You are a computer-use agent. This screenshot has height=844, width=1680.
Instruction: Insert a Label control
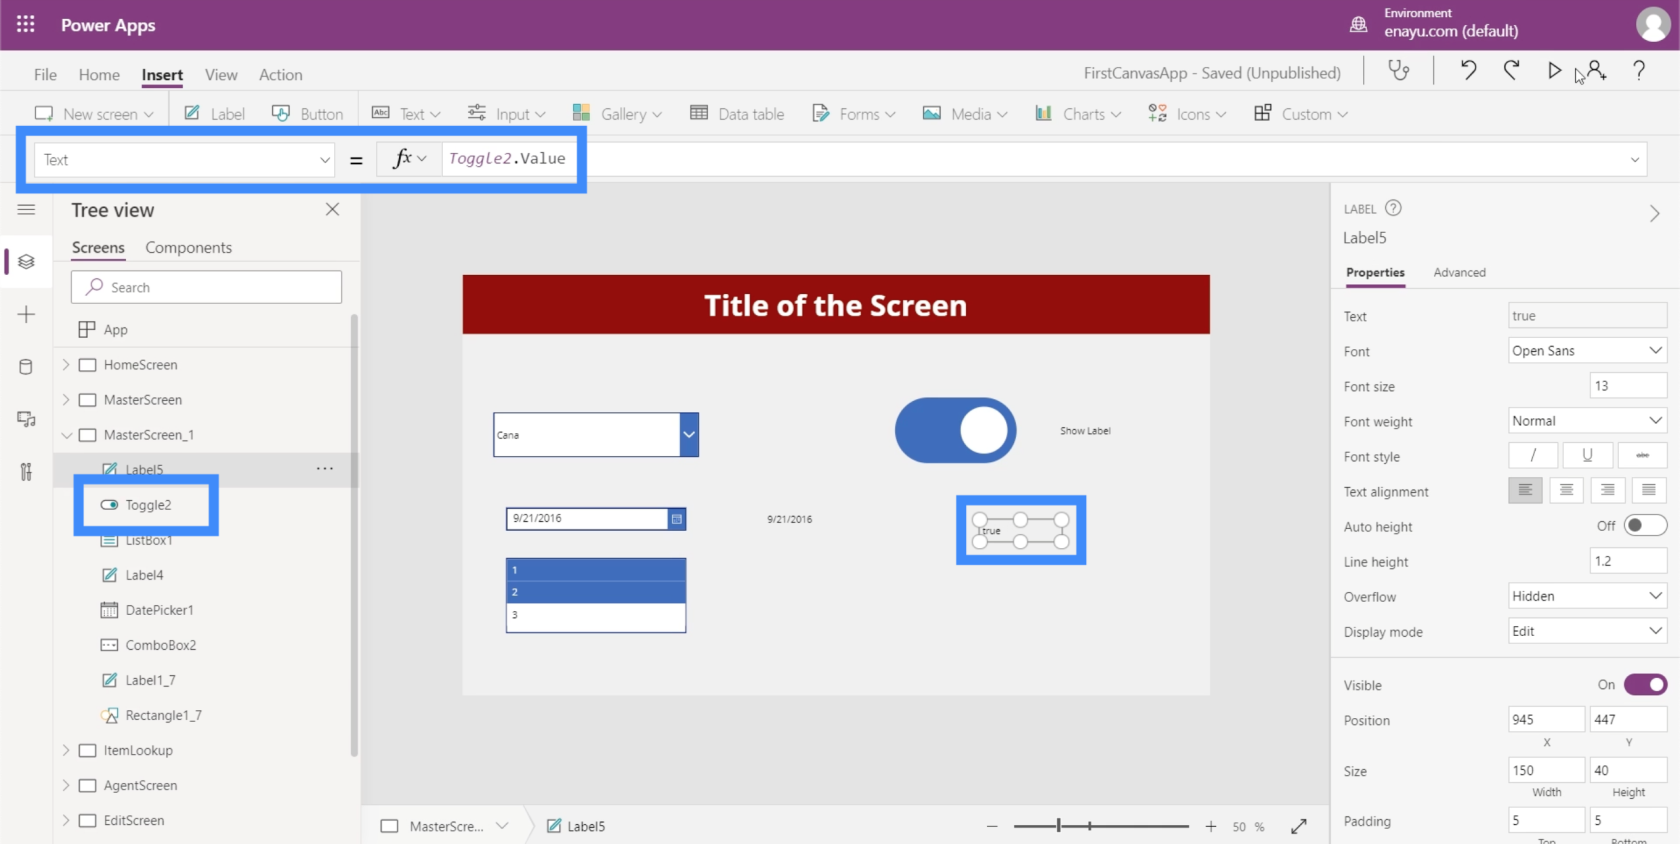214,114
